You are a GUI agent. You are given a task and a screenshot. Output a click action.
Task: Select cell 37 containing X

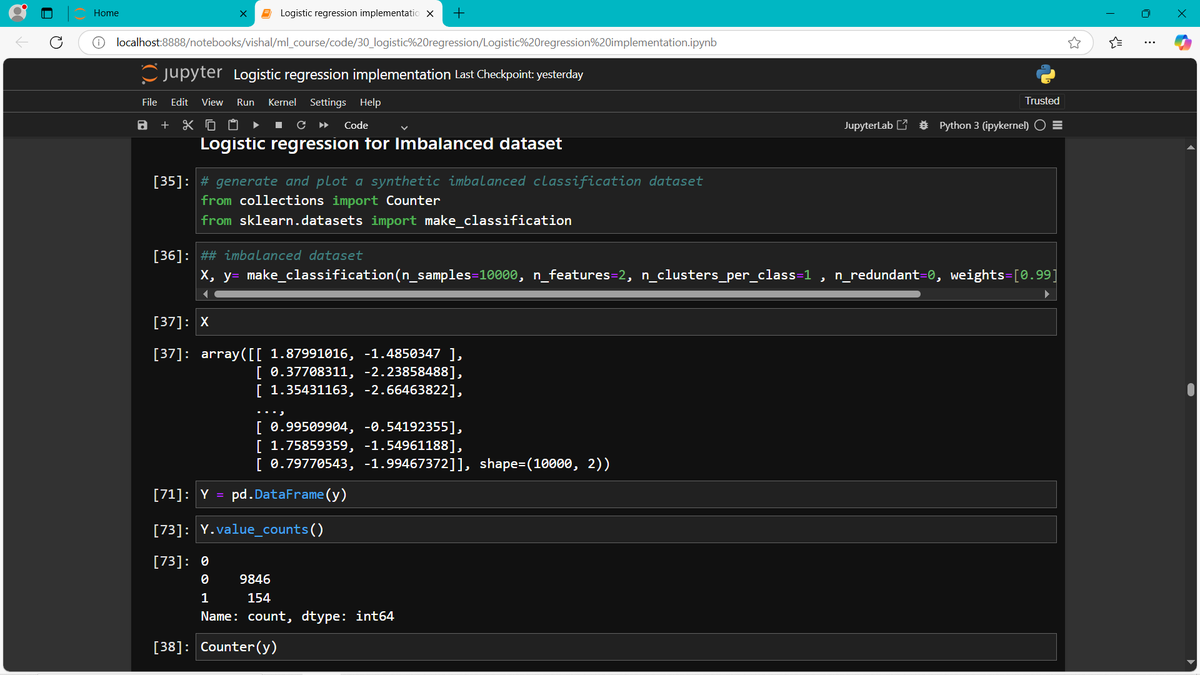click(626, 322)
